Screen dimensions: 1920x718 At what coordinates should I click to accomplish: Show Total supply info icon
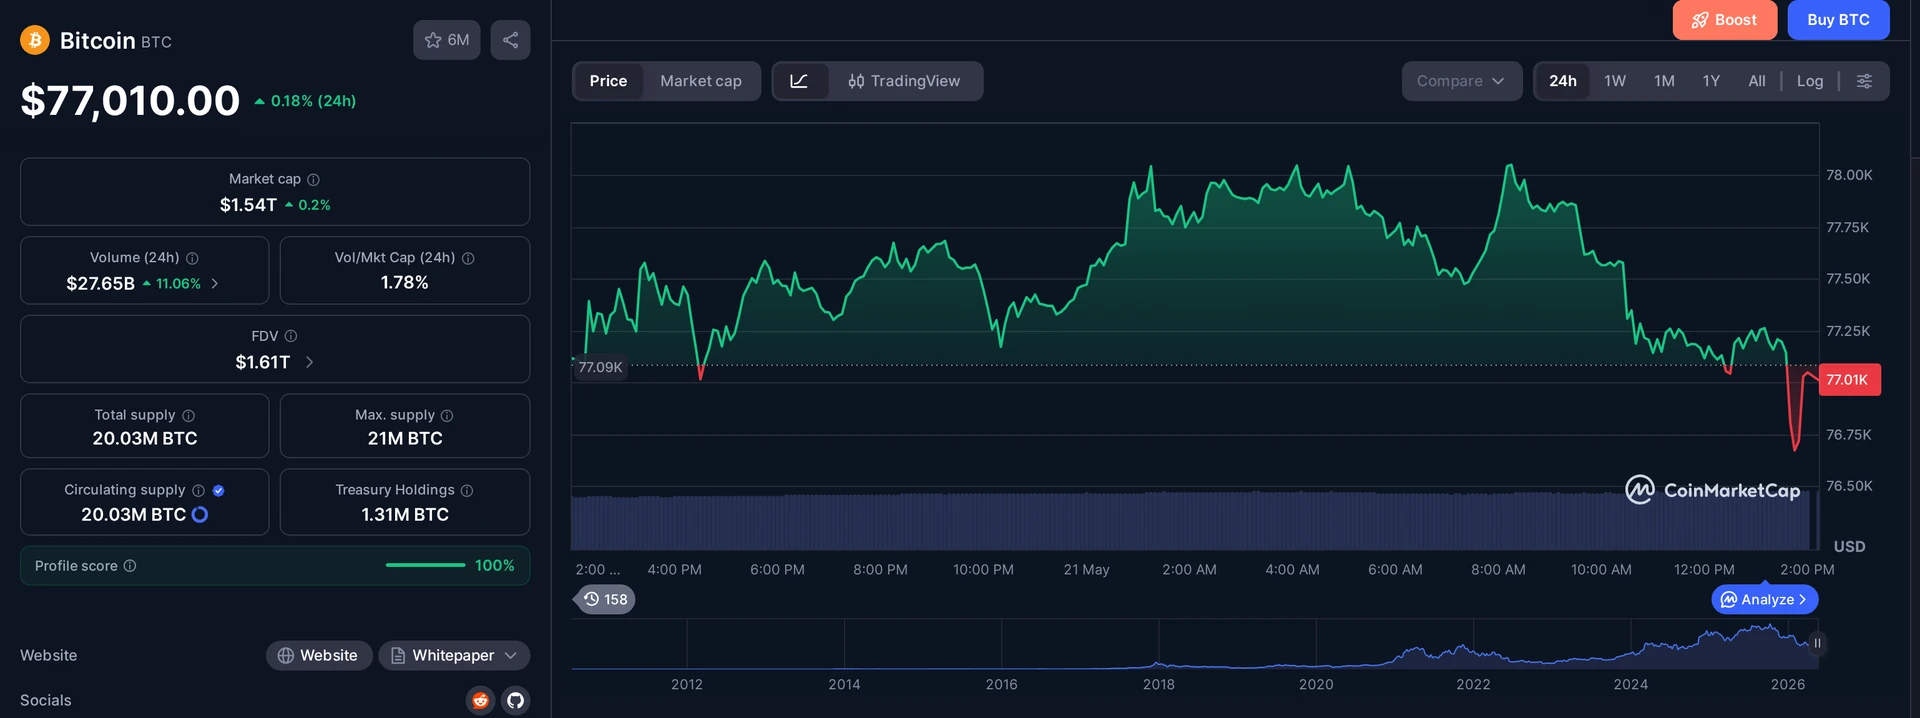tap(188, 415)
